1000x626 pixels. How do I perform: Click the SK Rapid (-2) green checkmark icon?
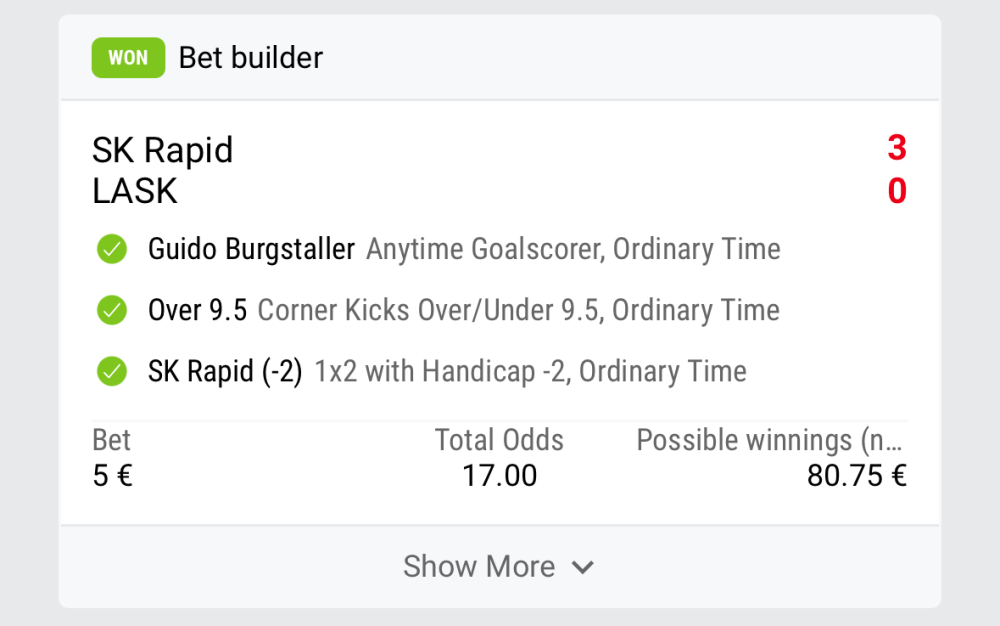[x=111, y=372]
